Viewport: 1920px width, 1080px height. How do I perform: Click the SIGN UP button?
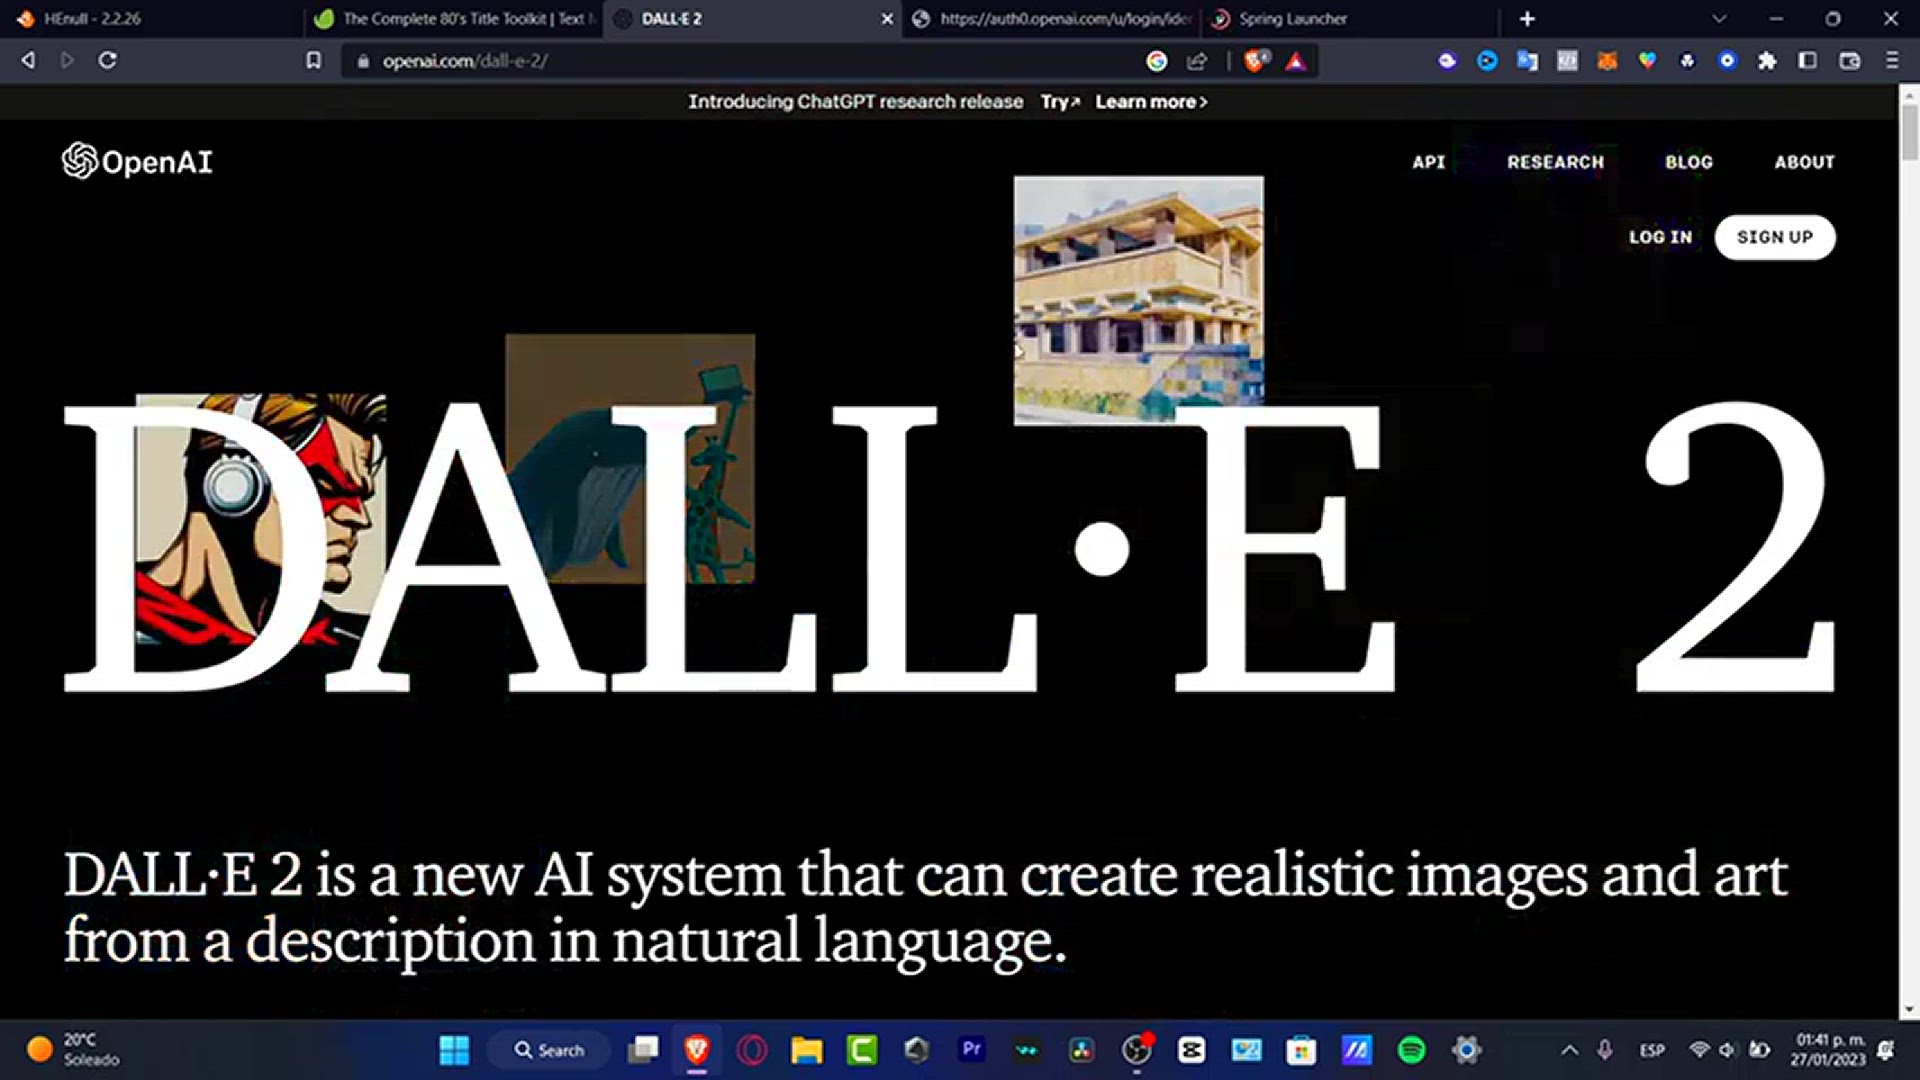[x=1775, y=237]
